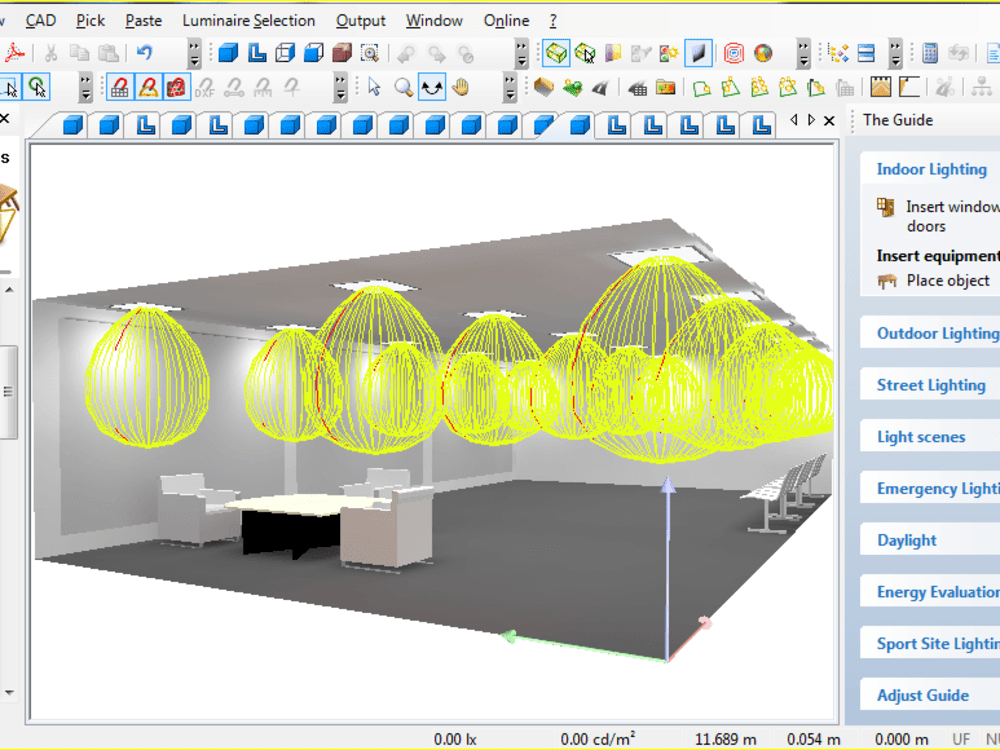Click the street scene road icon
The height and width of the screenshot is (750, 1000).
[600, 87]
